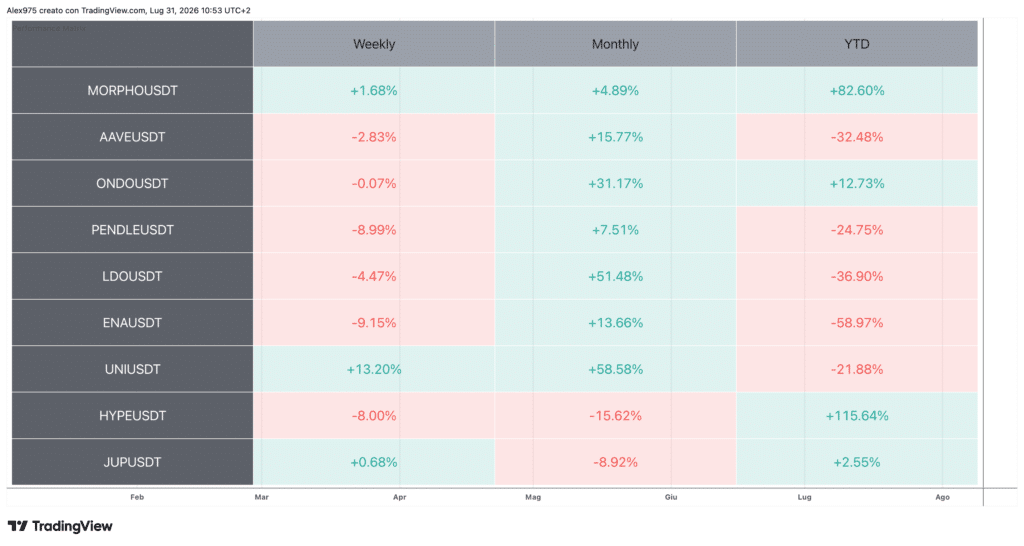
Task: Click HYPEUSDT YTD value +115.64%
Action: click(x=857, y=415)
